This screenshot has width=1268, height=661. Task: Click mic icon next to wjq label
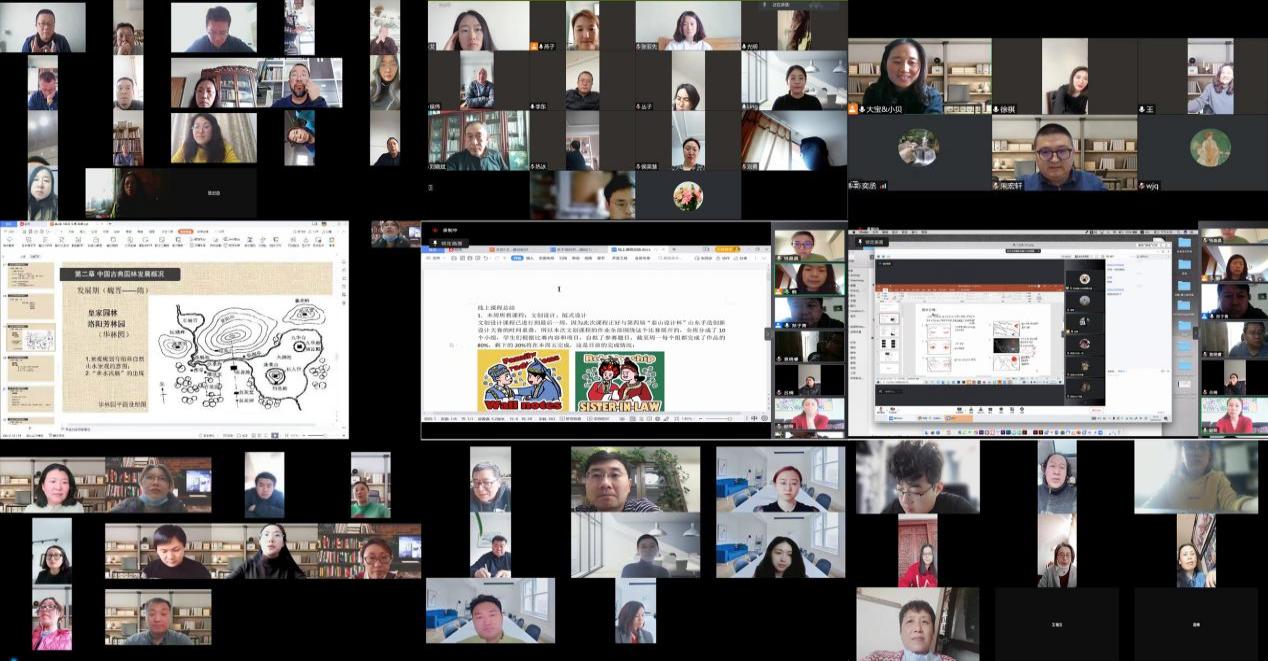[x=1142, y=185]
